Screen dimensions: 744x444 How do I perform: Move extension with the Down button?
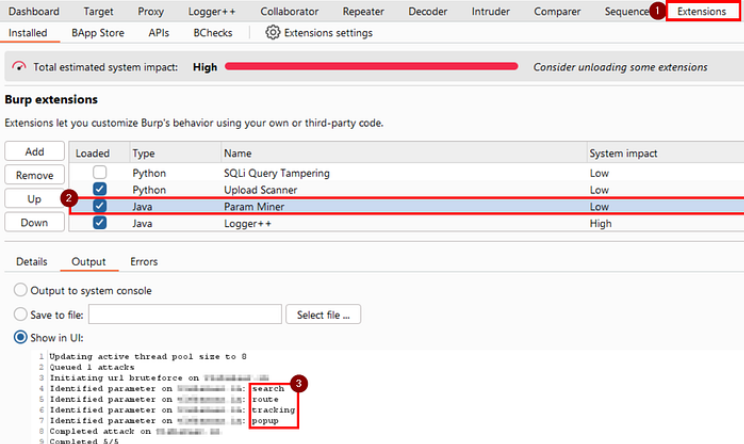click(x=35, y=222)
